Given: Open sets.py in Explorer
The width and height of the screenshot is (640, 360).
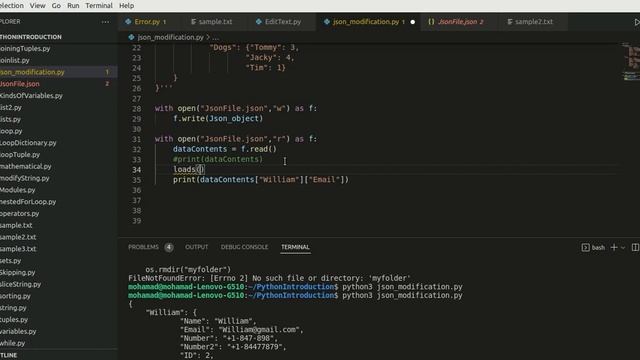Looking at the screenshot, I should tap(59, 260).
